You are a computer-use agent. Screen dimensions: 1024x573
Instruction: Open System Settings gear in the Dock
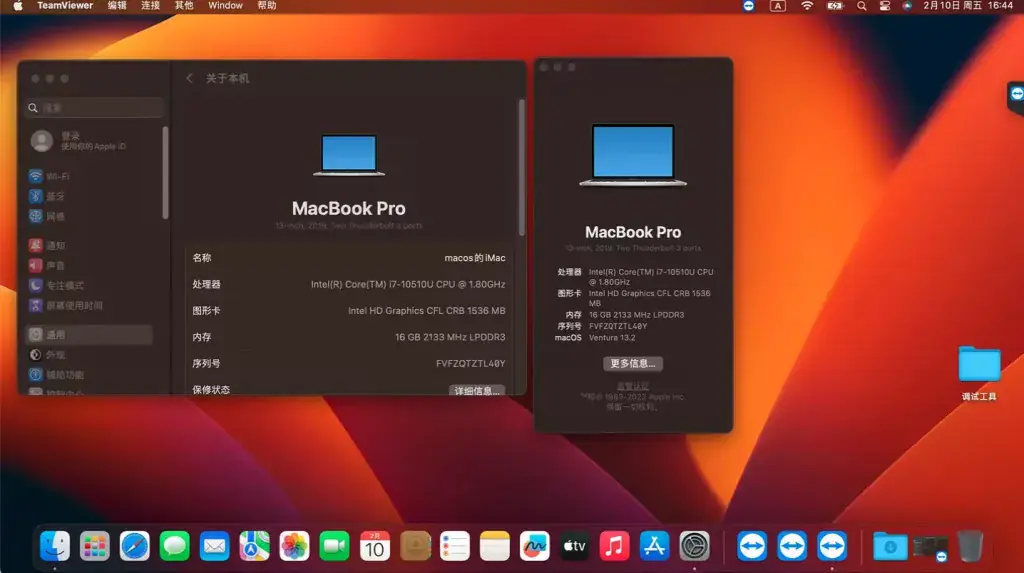(x=694, y=546)
